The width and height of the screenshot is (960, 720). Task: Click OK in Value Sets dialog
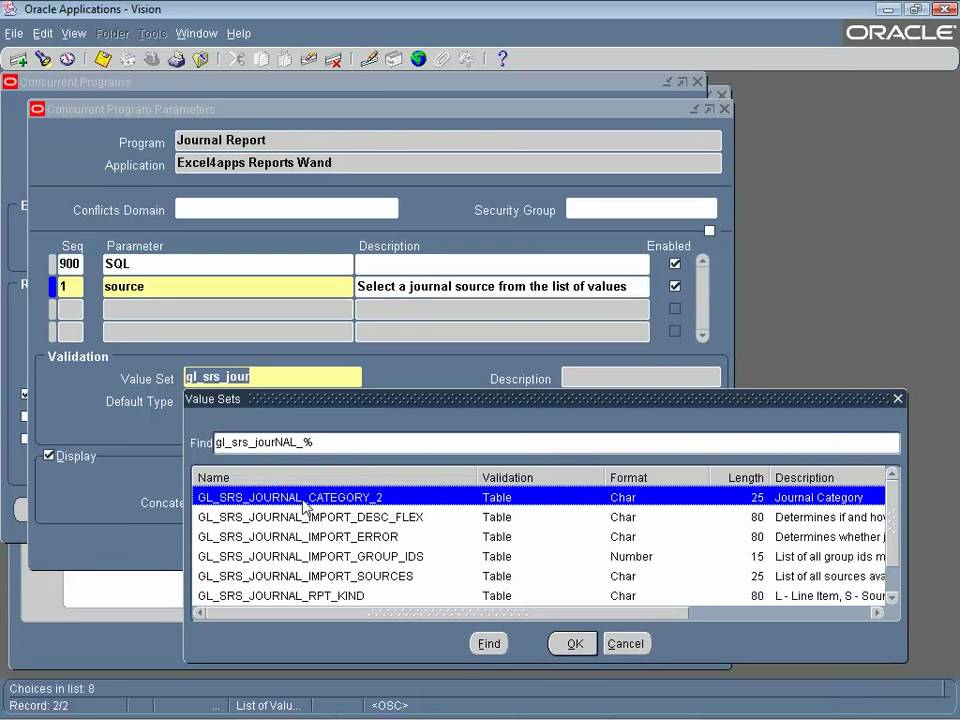pos(574,643)
